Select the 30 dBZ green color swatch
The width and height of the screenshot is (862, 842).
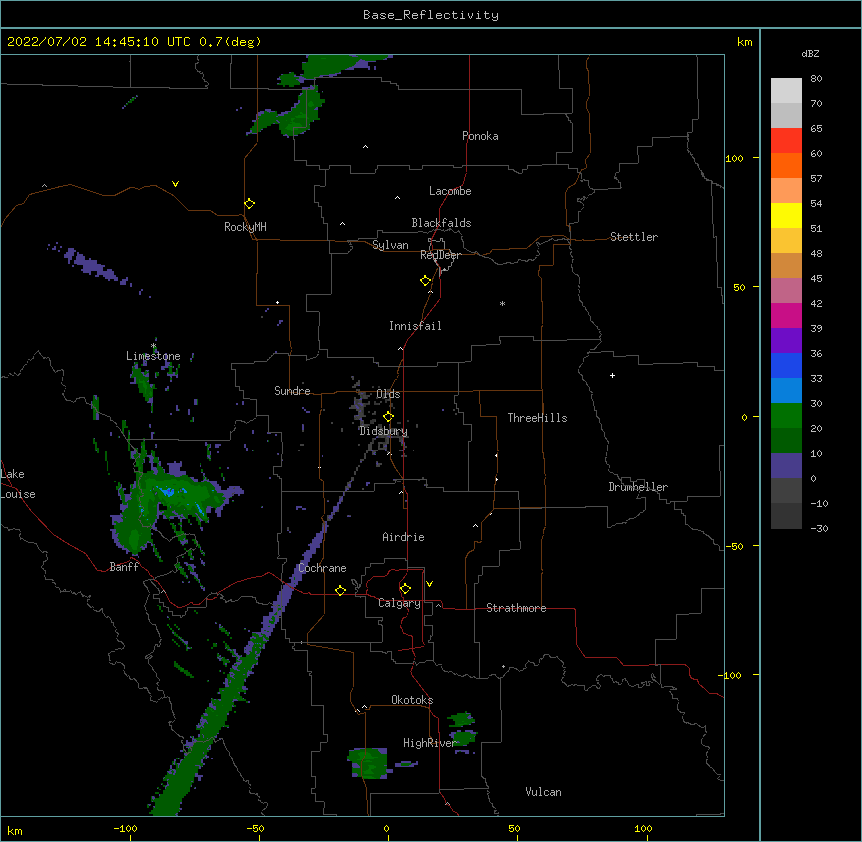pos(786,416)
